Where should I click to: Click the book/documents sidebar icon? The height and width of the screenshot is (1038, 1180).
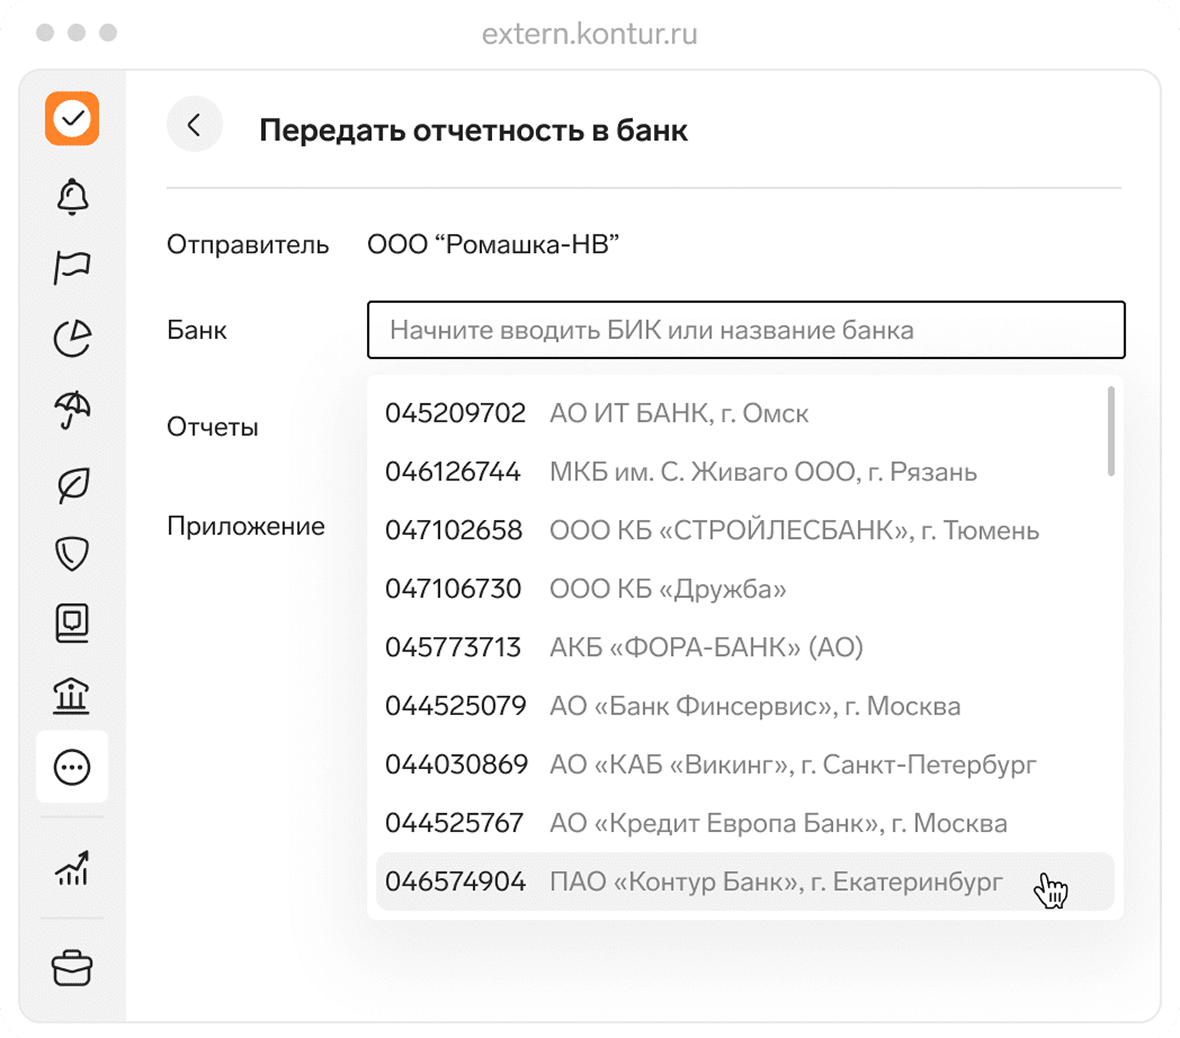point(70,622)
